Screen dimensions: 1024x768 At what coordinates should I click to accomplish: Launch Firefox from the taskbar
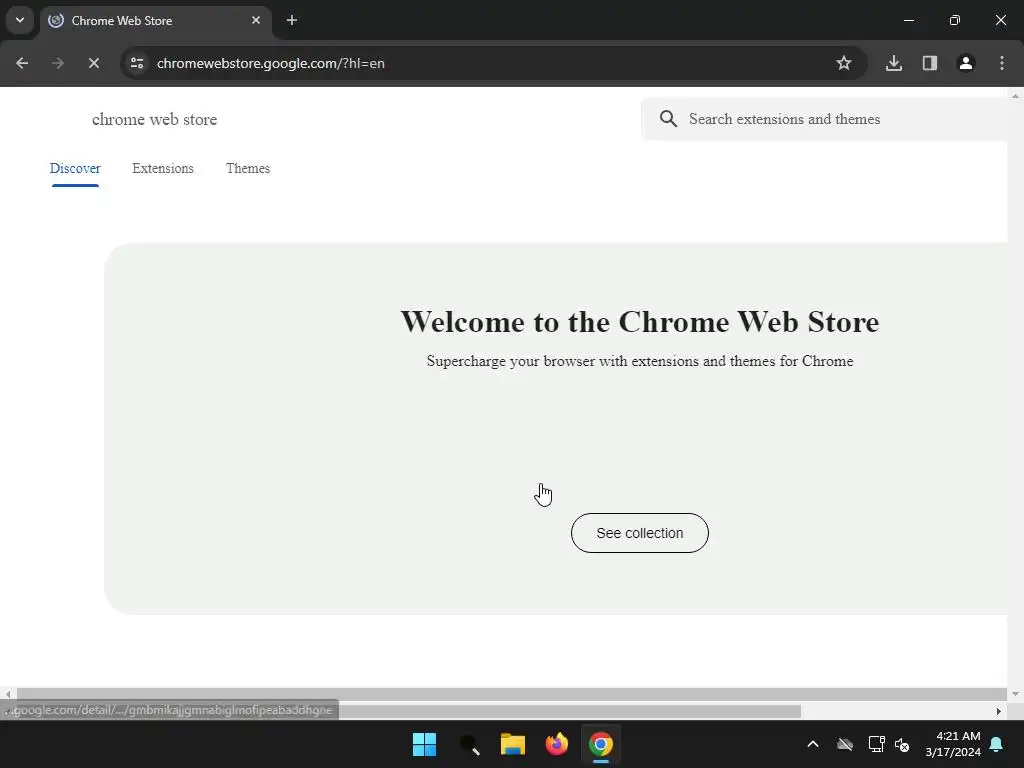(x=556, y=744)
